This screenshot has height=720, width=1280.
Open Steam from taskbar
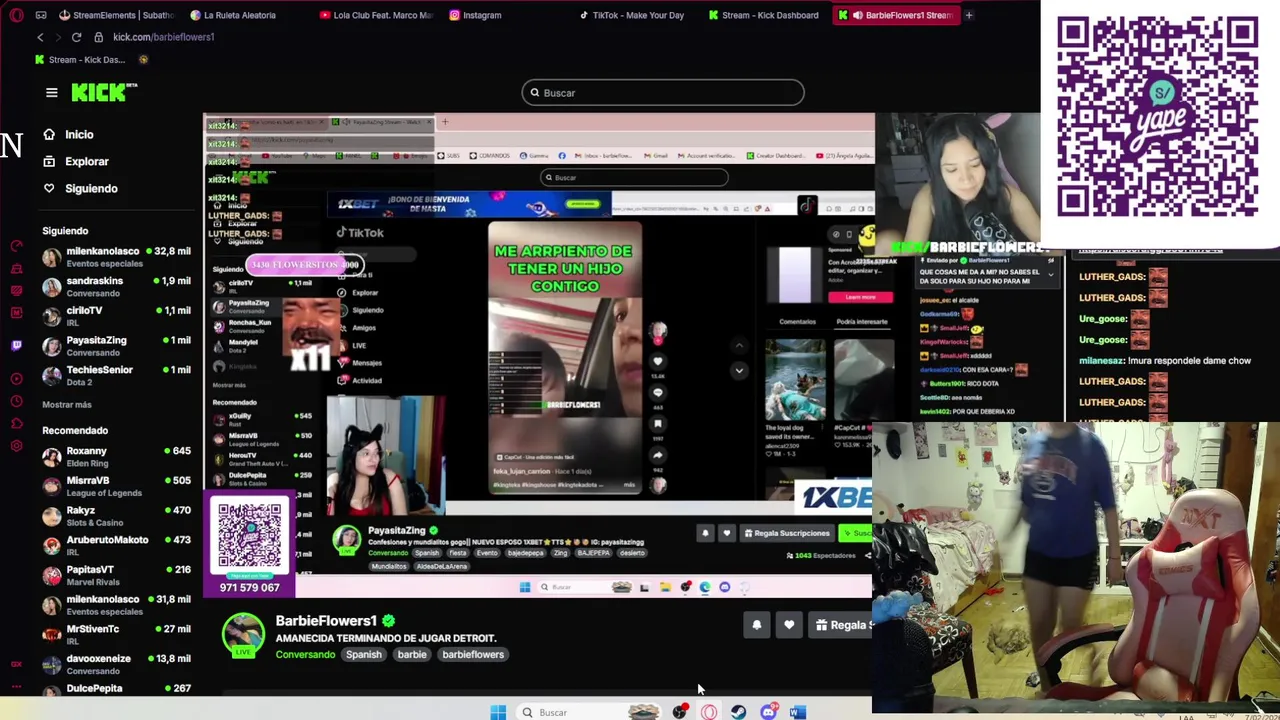(x=738, y=712)
